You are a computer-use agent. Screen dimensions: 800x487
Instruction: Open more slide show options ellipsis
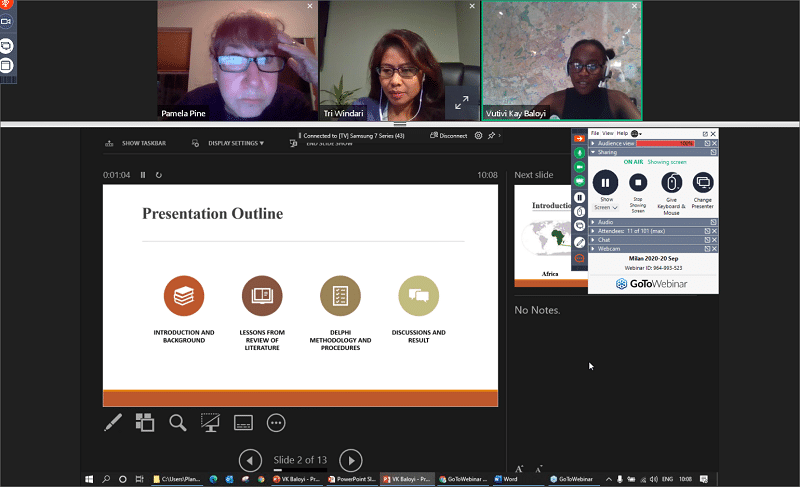pyautogui.click(x=276, y=422)
